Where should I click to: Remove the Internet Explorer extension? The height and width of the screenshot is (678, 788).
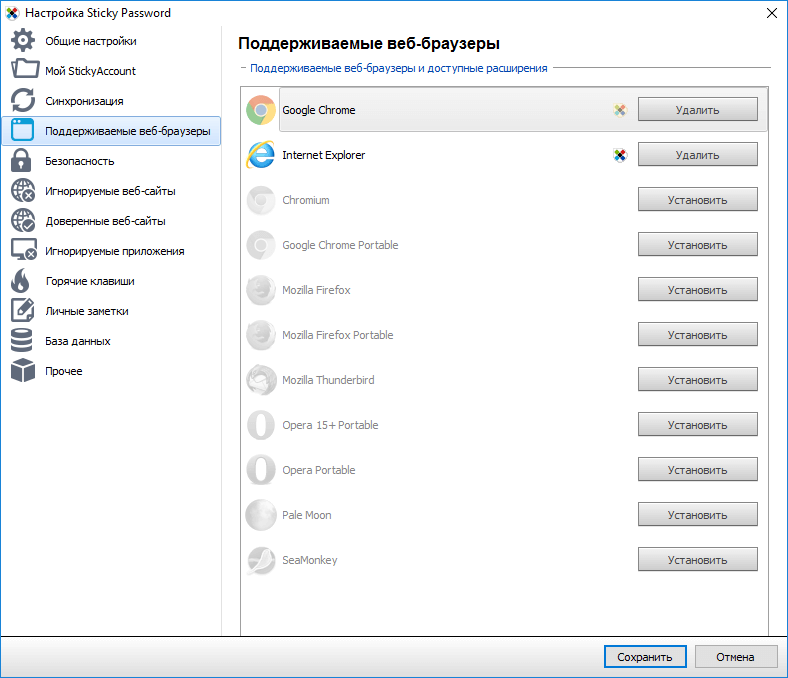click(x=697, y=155)
